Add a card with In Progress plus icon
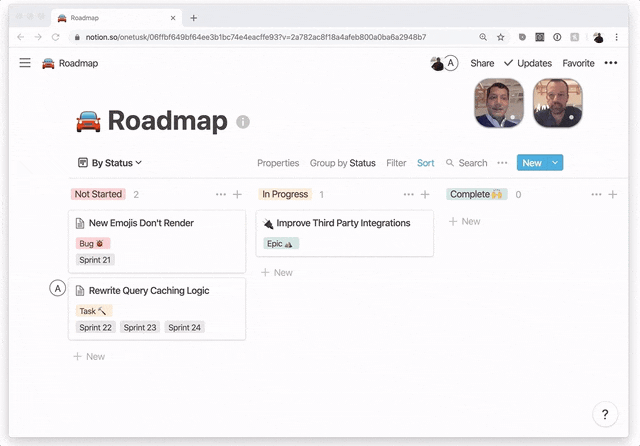This screenshot has height=446, width=640. tap(425, 195)
